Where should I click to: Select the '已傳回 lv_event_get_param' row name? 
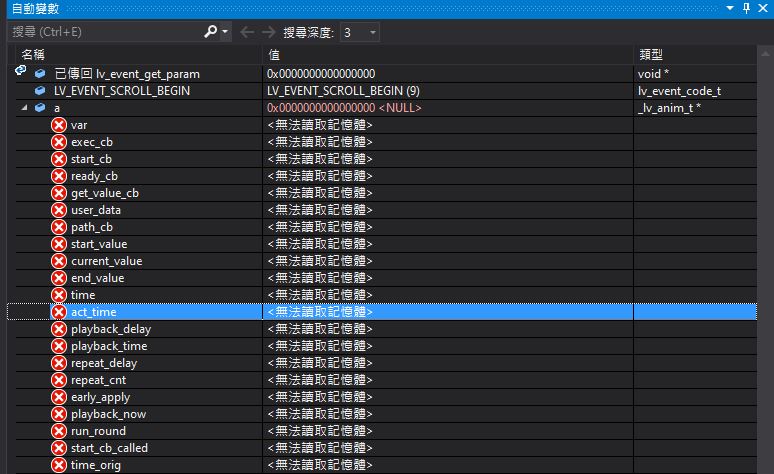(127, 74)
